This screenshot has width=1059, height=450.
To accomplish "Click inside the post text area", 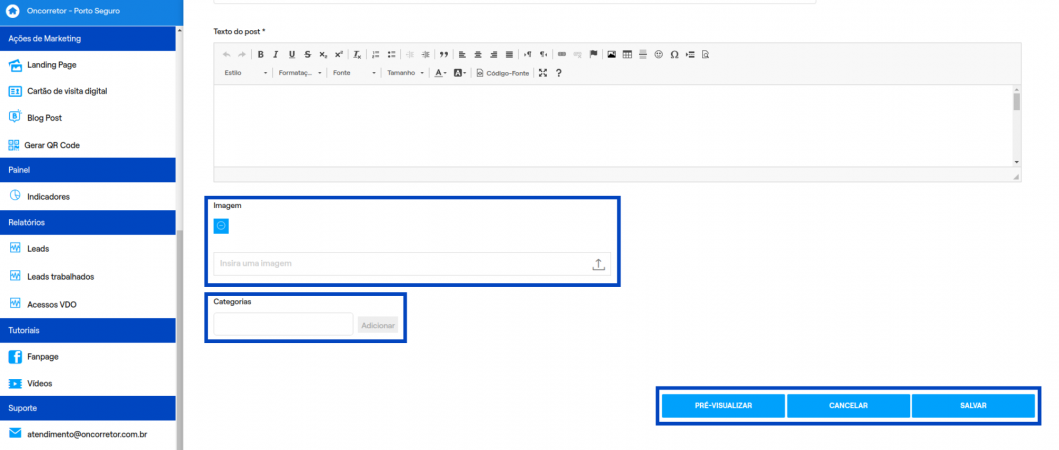I will coord(613,125).
